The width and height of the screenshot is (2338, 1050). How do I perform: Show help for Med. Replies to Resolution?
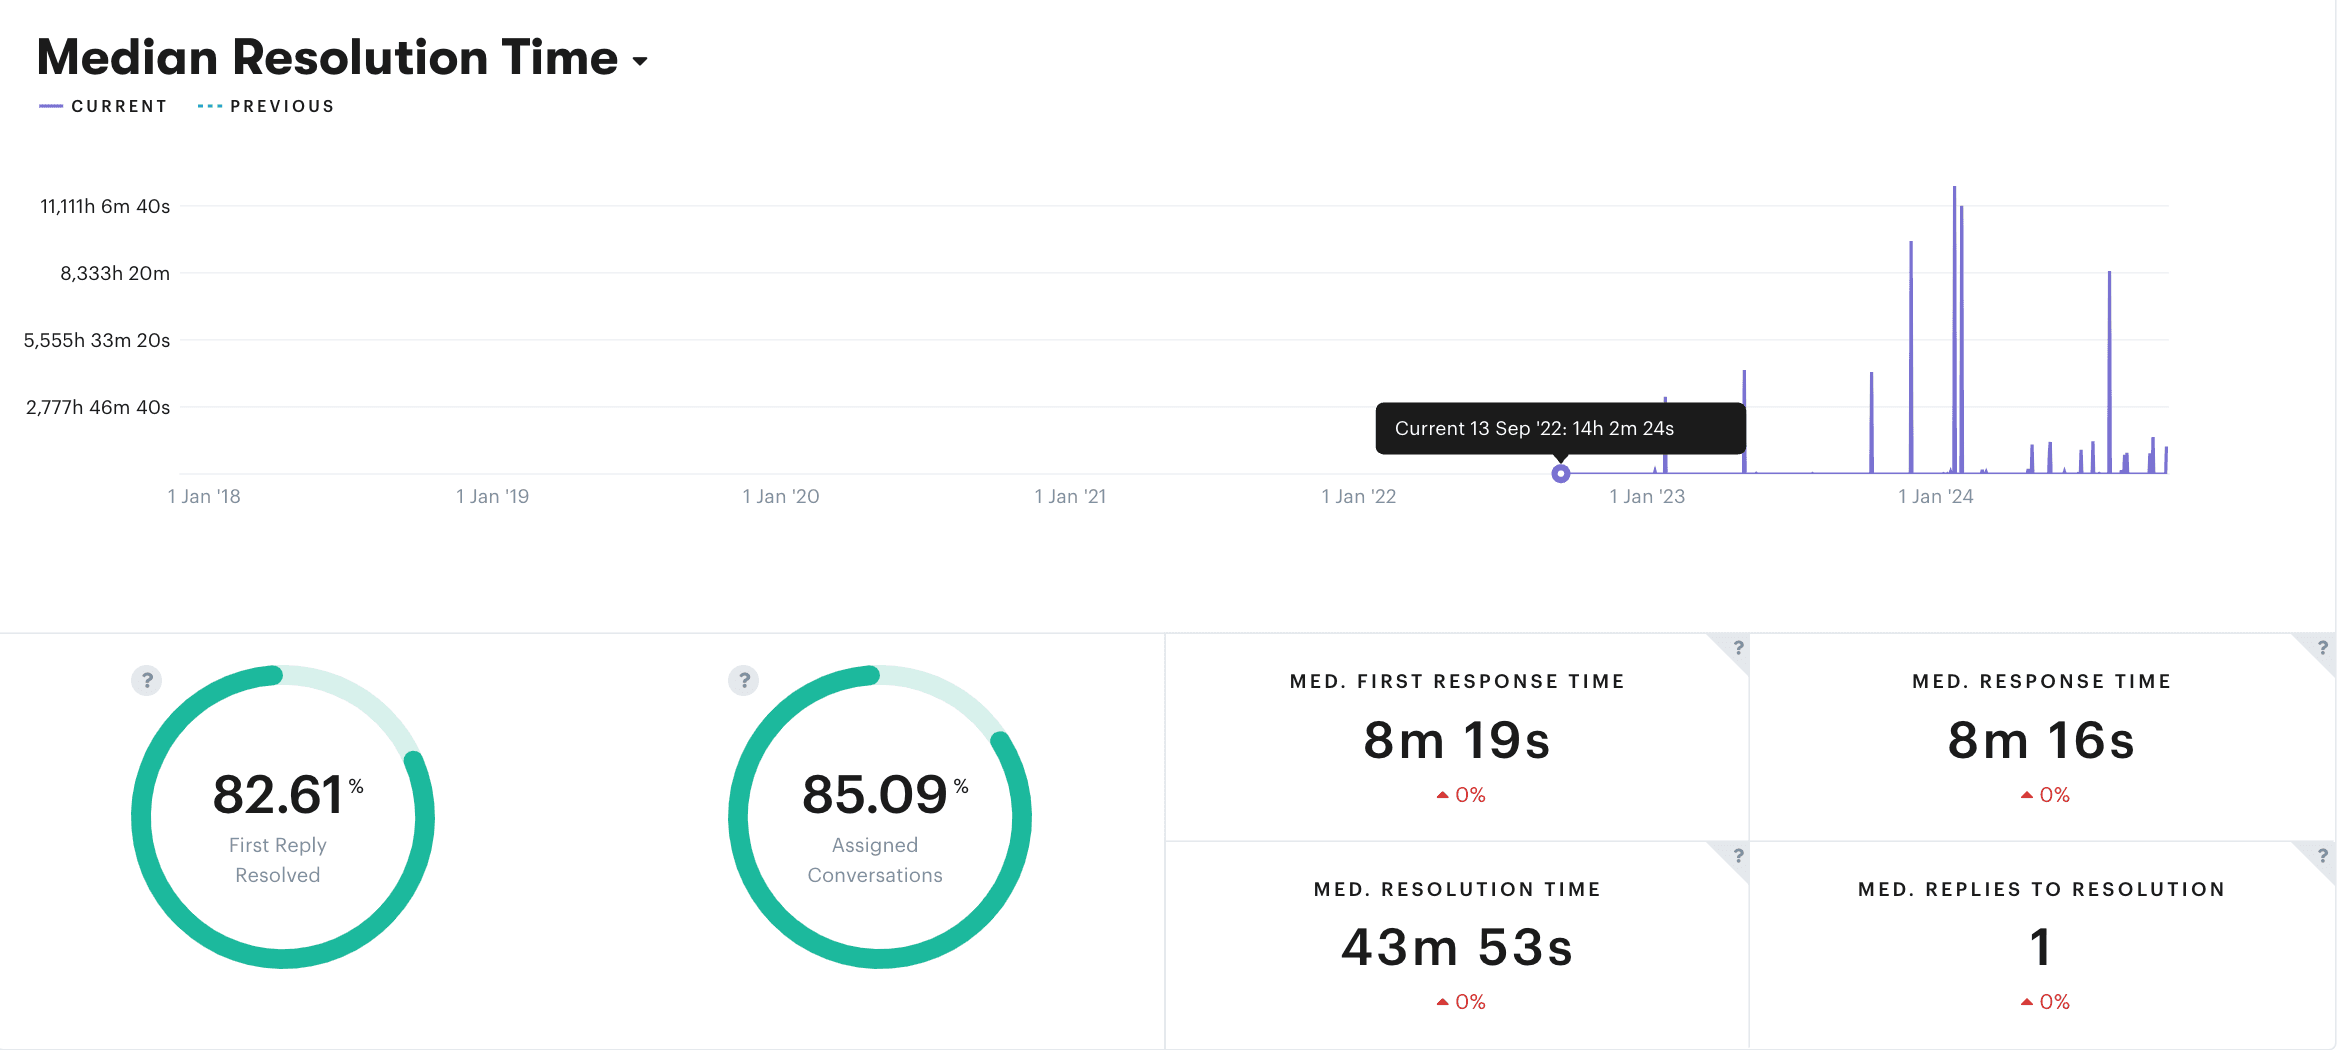[2322, 856]
